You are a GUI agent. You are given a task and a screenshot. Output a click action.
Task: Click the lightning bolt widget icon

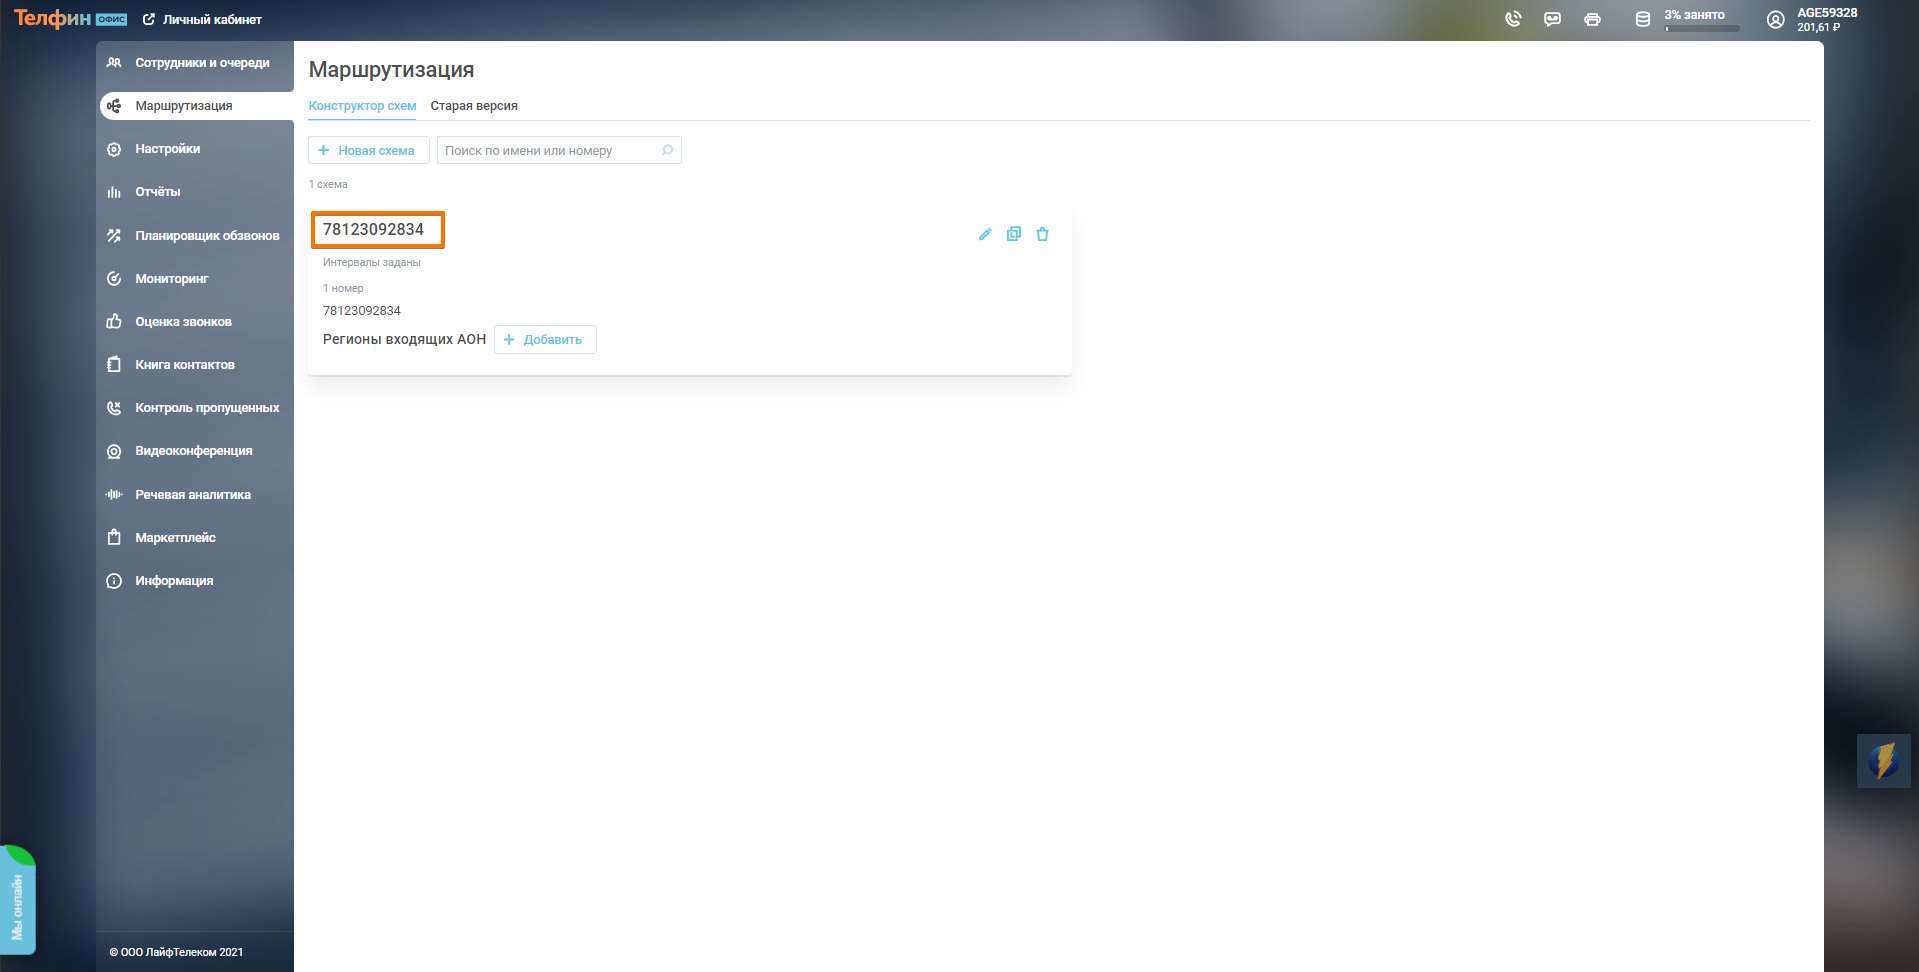pos(1884,761)
